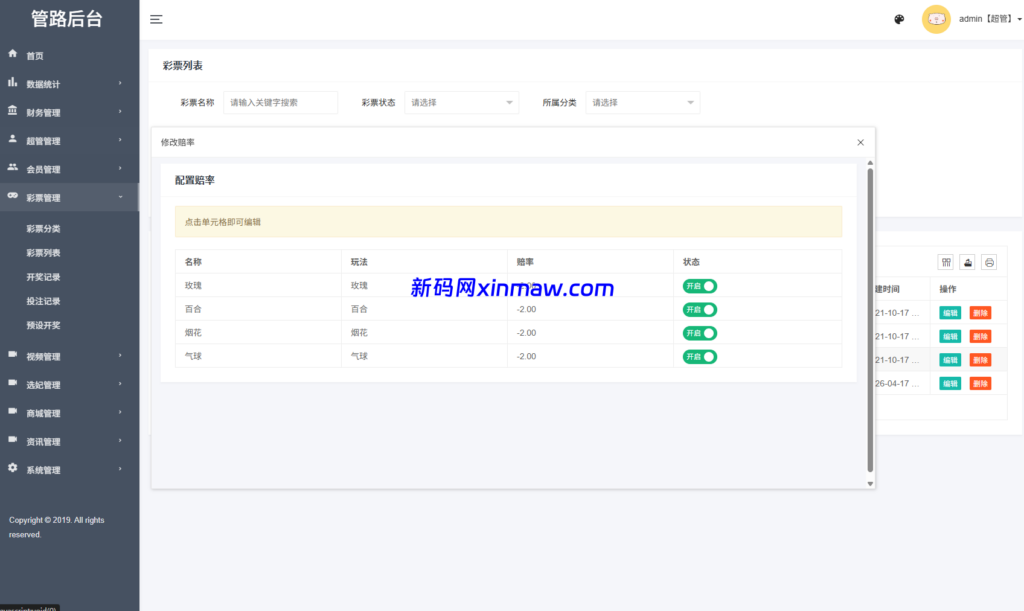Disable the 开启 switch for 烟花
The image size is (1024, 611).
coord(699,332)
